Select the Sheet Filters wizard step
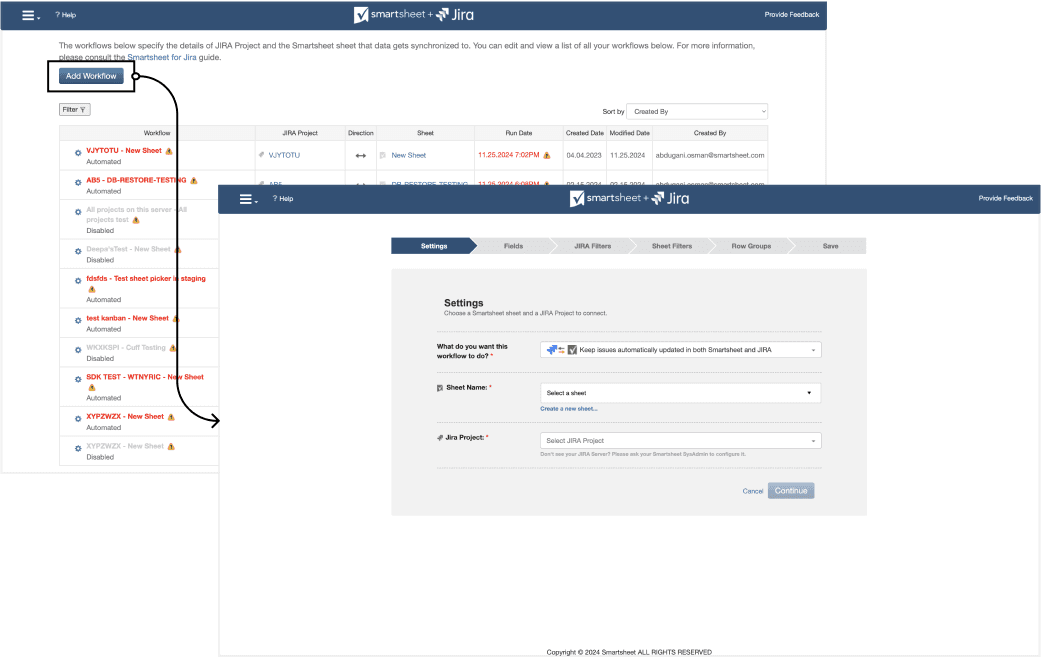This screenshot has height=657, width=1041. [672, 246]
